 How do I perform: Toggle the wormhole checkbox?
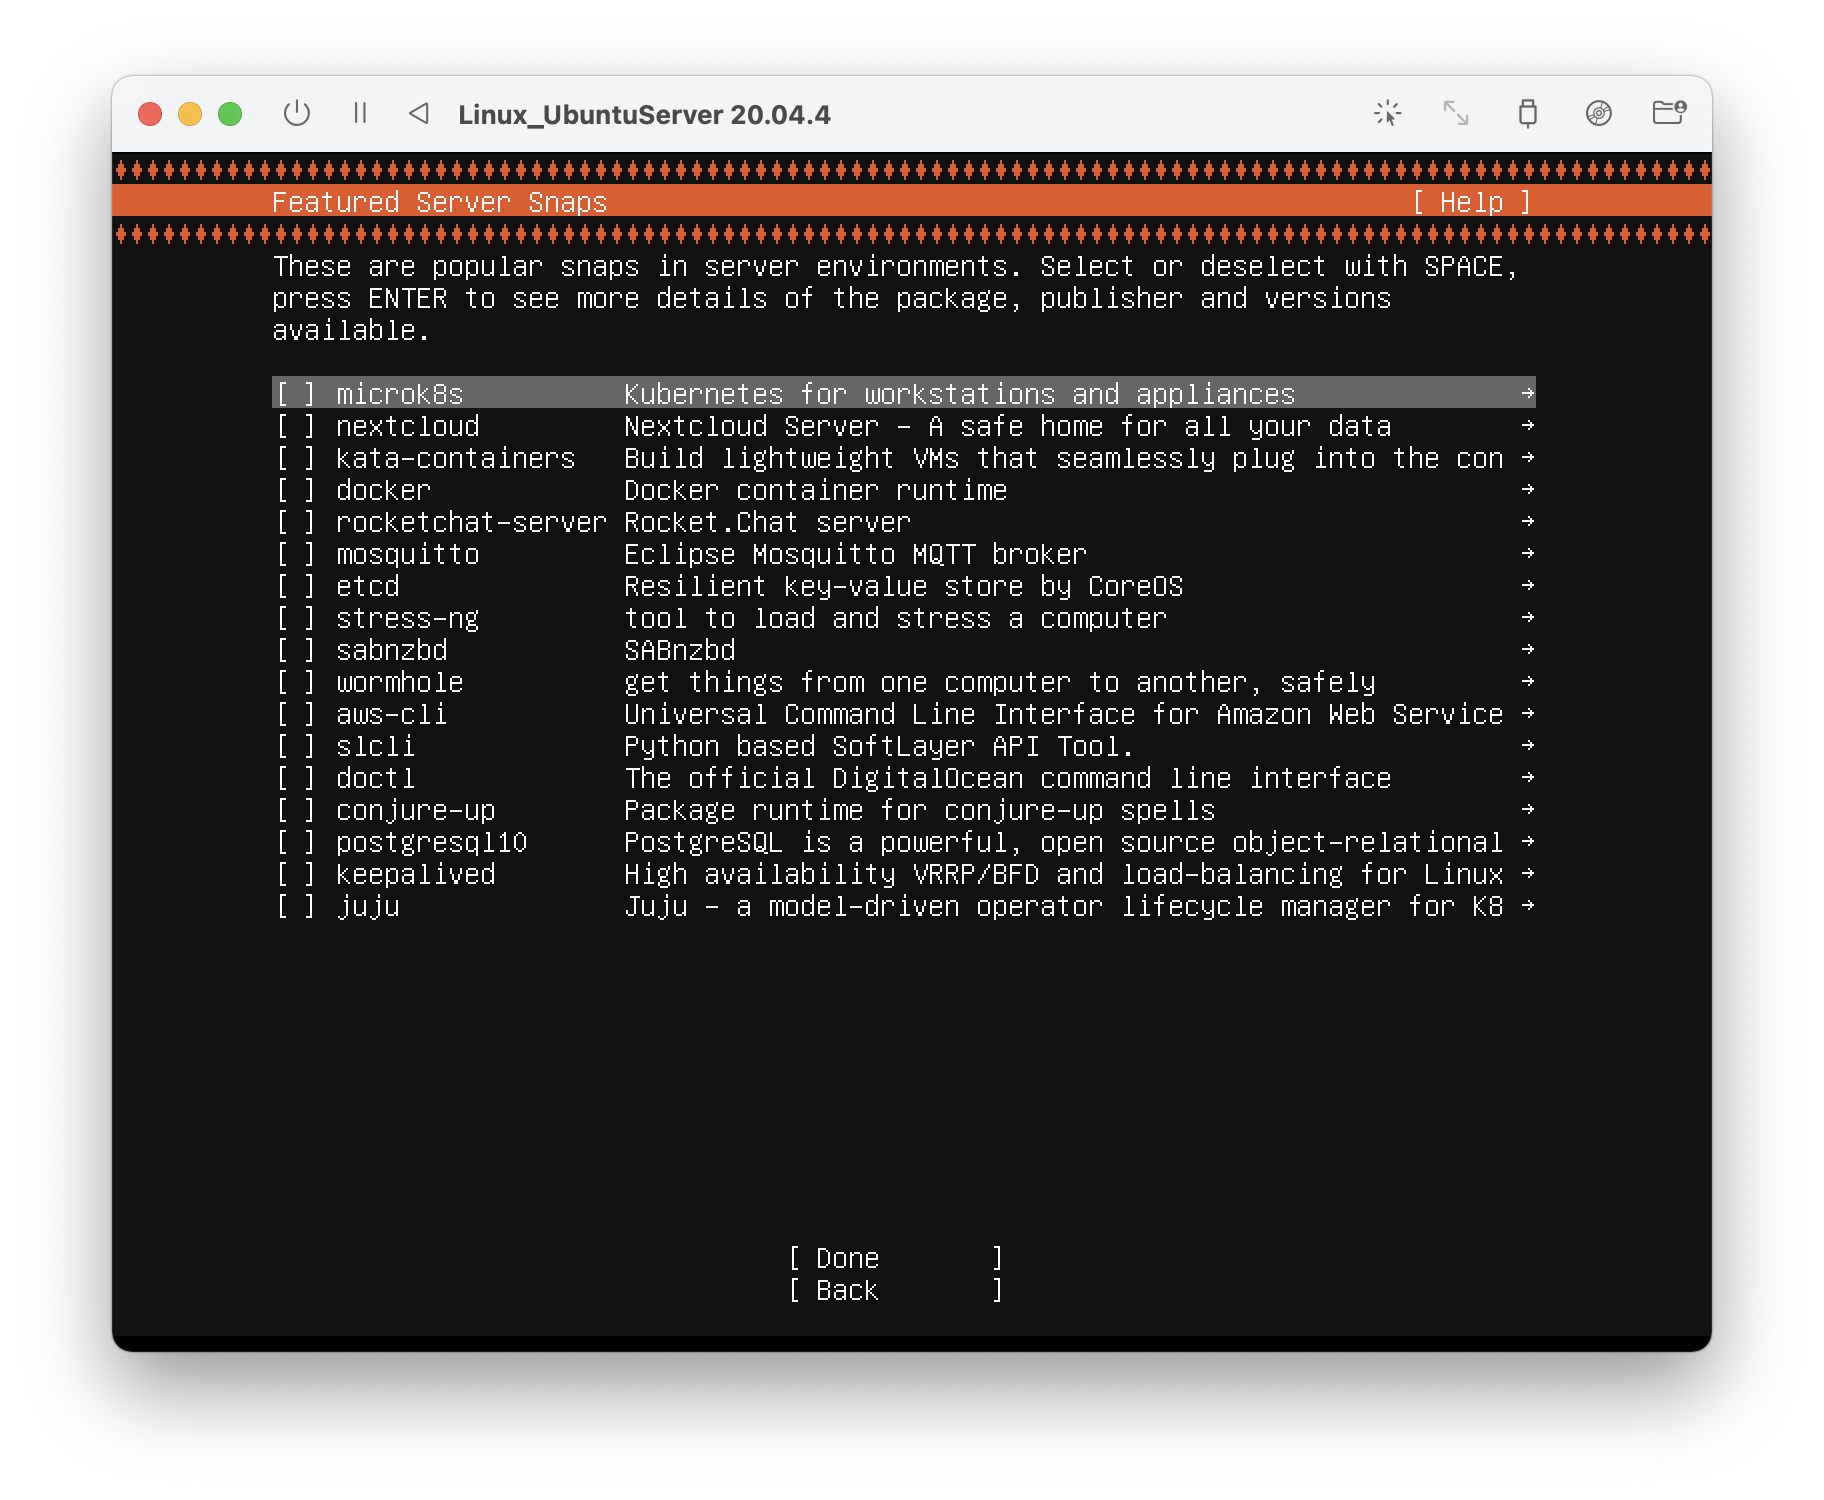[x=296, y=682]
